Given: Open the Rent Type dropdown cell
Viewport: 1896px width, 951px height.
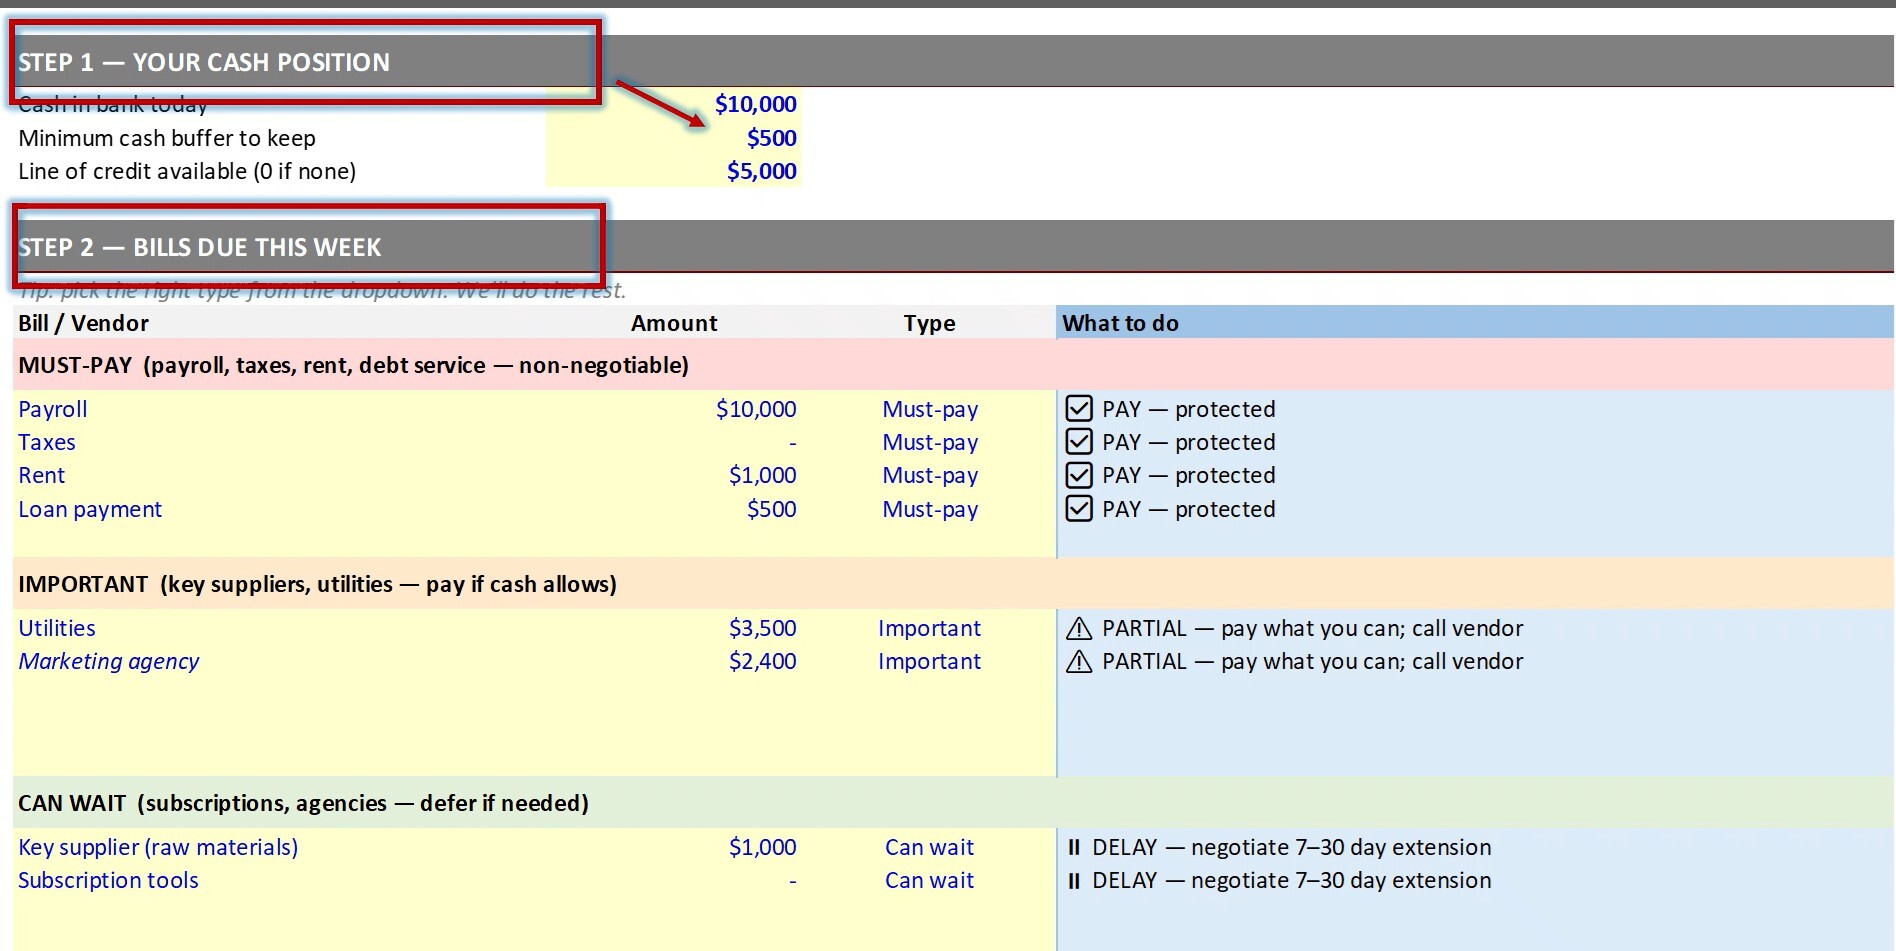Looking at the screenshot, I should coord(930,475).
